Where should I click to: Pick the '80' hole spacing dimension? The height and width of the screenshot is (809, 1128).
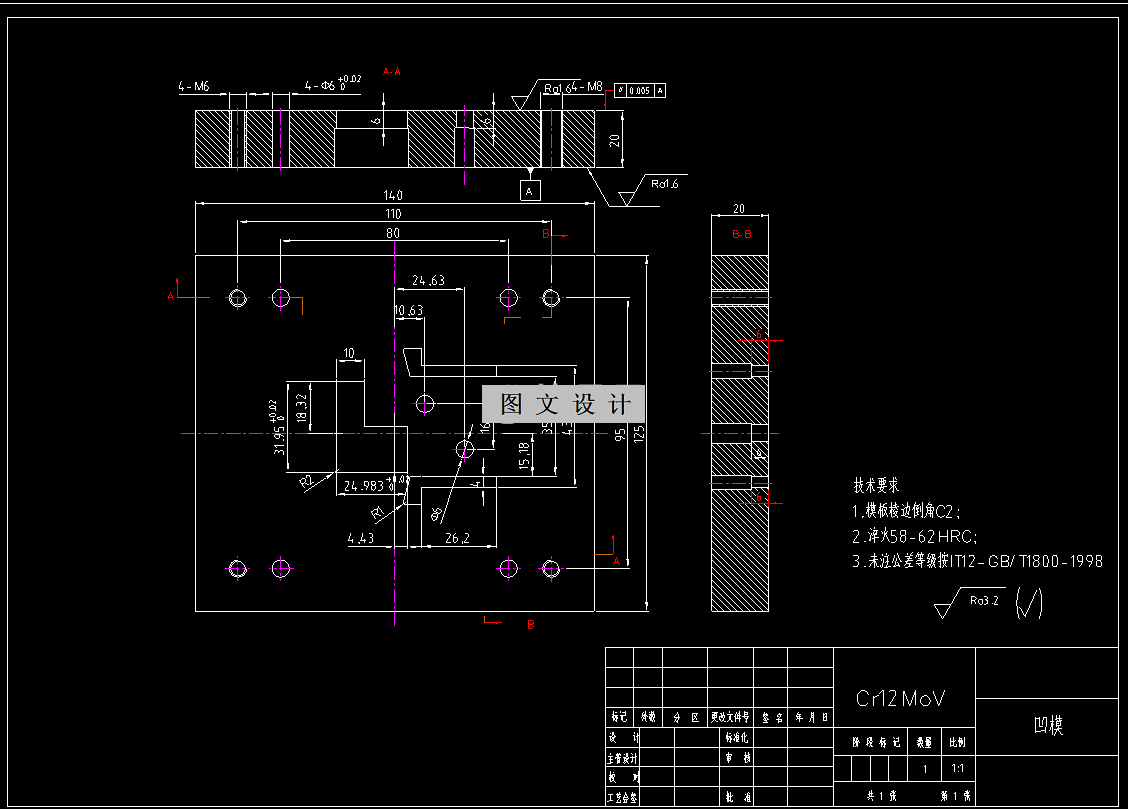tap(393, 233)
